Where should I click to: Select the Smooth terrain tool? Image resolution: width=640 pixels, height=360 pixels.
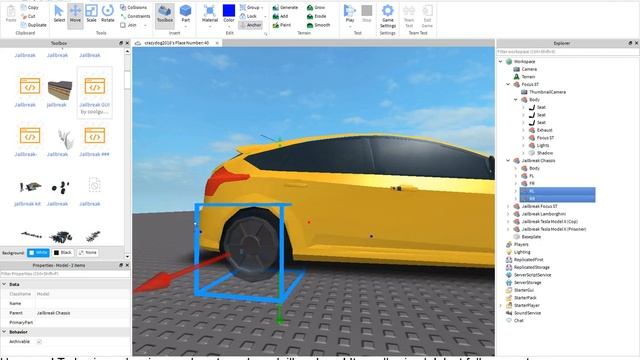pyautogui.click(x=318, y=25)
